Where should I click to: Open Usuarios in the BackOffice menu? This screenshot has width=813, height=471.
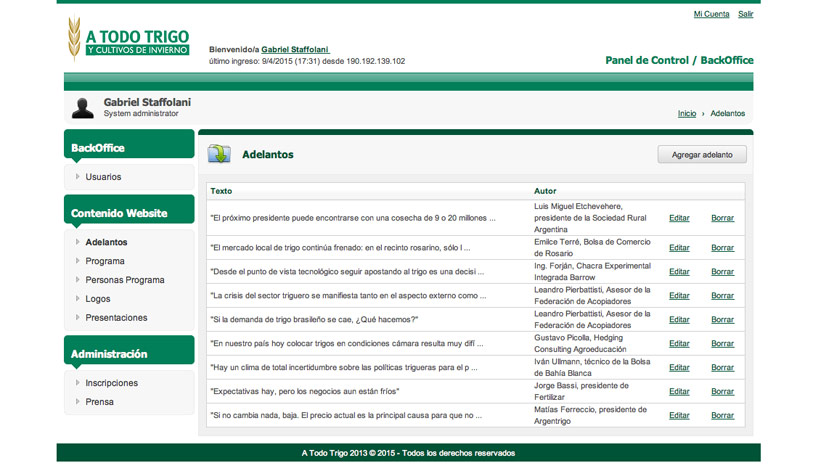click(x=103, y=177)
